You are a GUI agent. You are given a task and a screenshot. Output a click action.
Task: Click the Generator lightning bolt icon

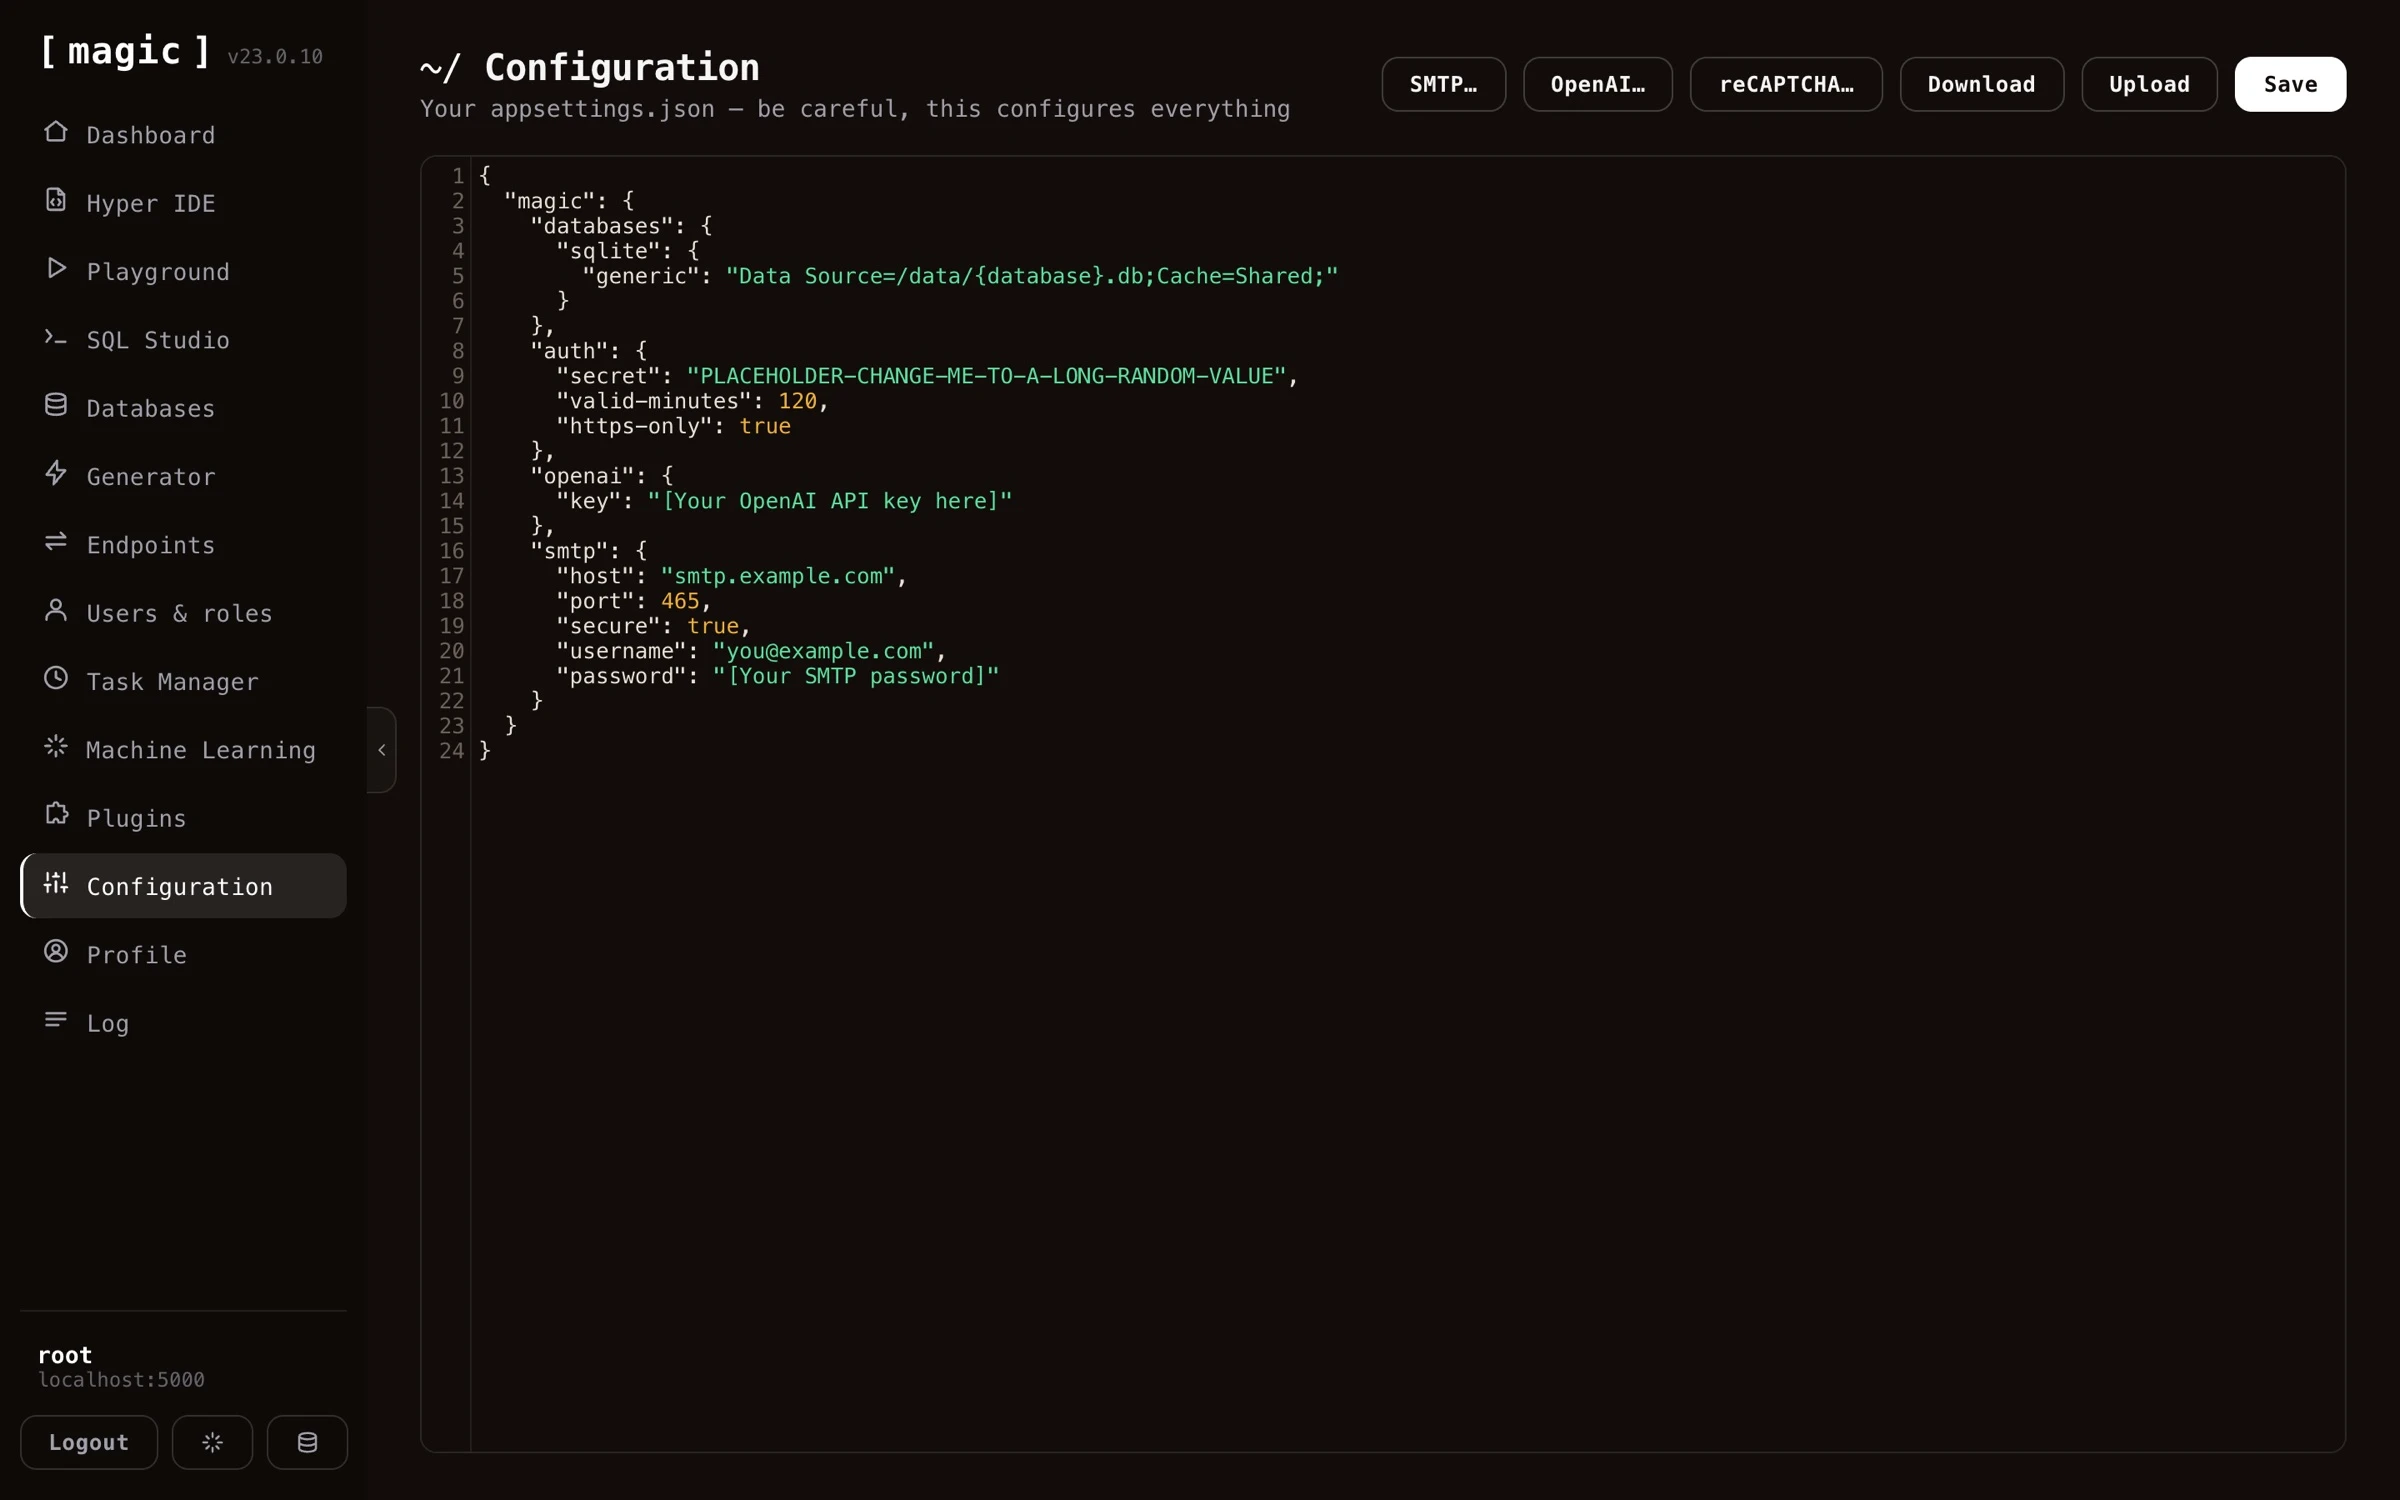56,473
